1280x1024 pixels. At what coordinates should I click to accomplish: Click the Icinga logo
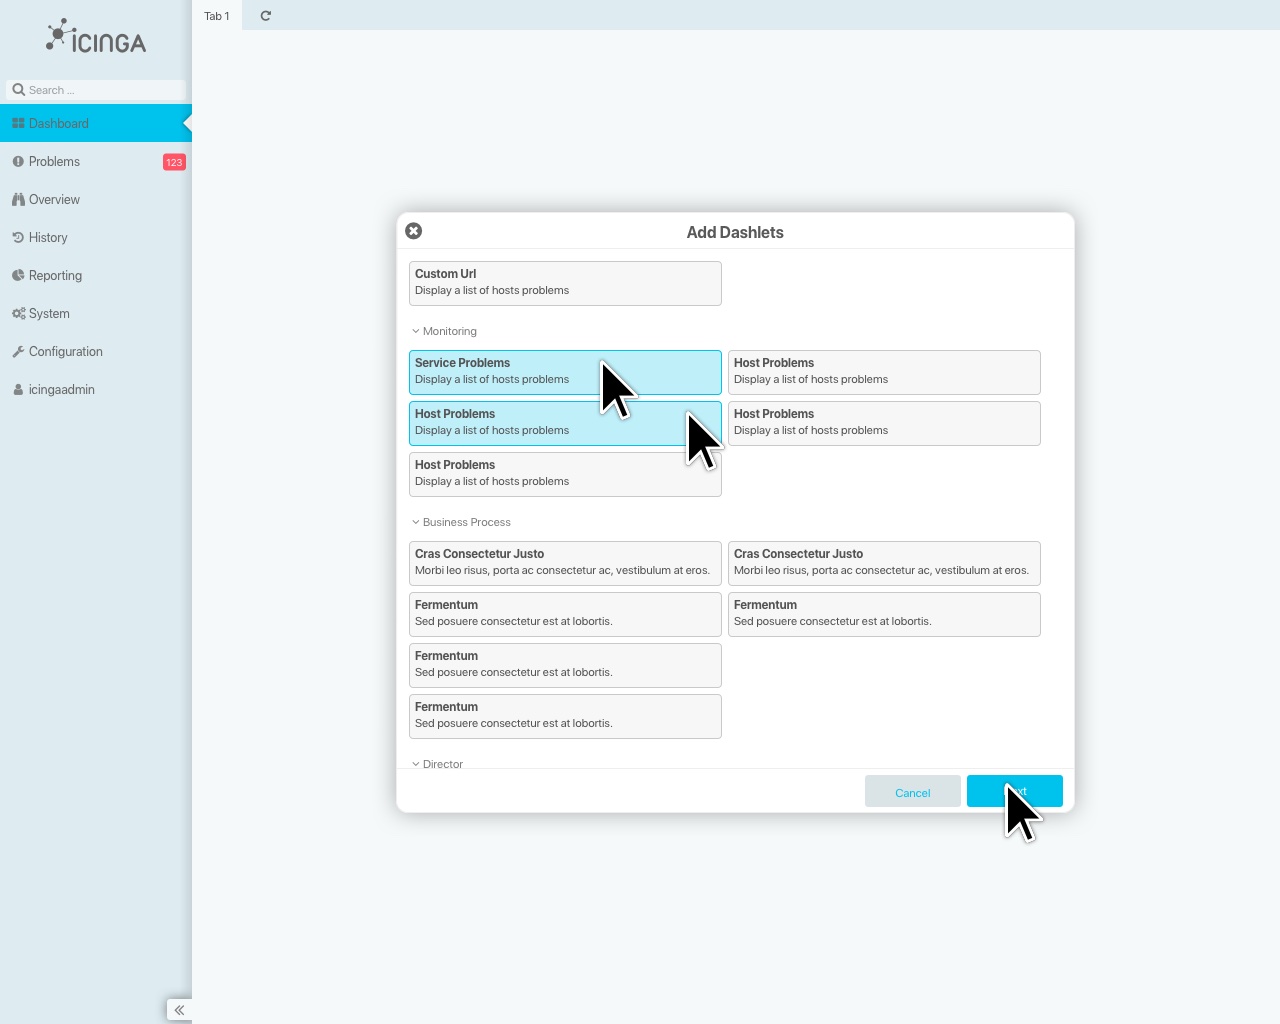[95, 36]
